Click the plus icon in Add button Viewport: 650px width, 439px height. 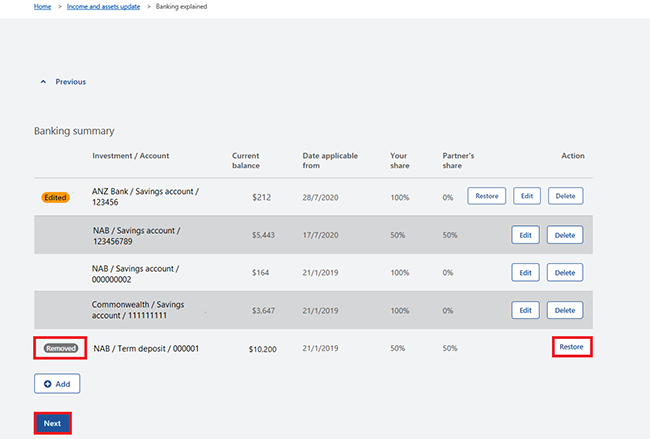[x=48, y=384]
